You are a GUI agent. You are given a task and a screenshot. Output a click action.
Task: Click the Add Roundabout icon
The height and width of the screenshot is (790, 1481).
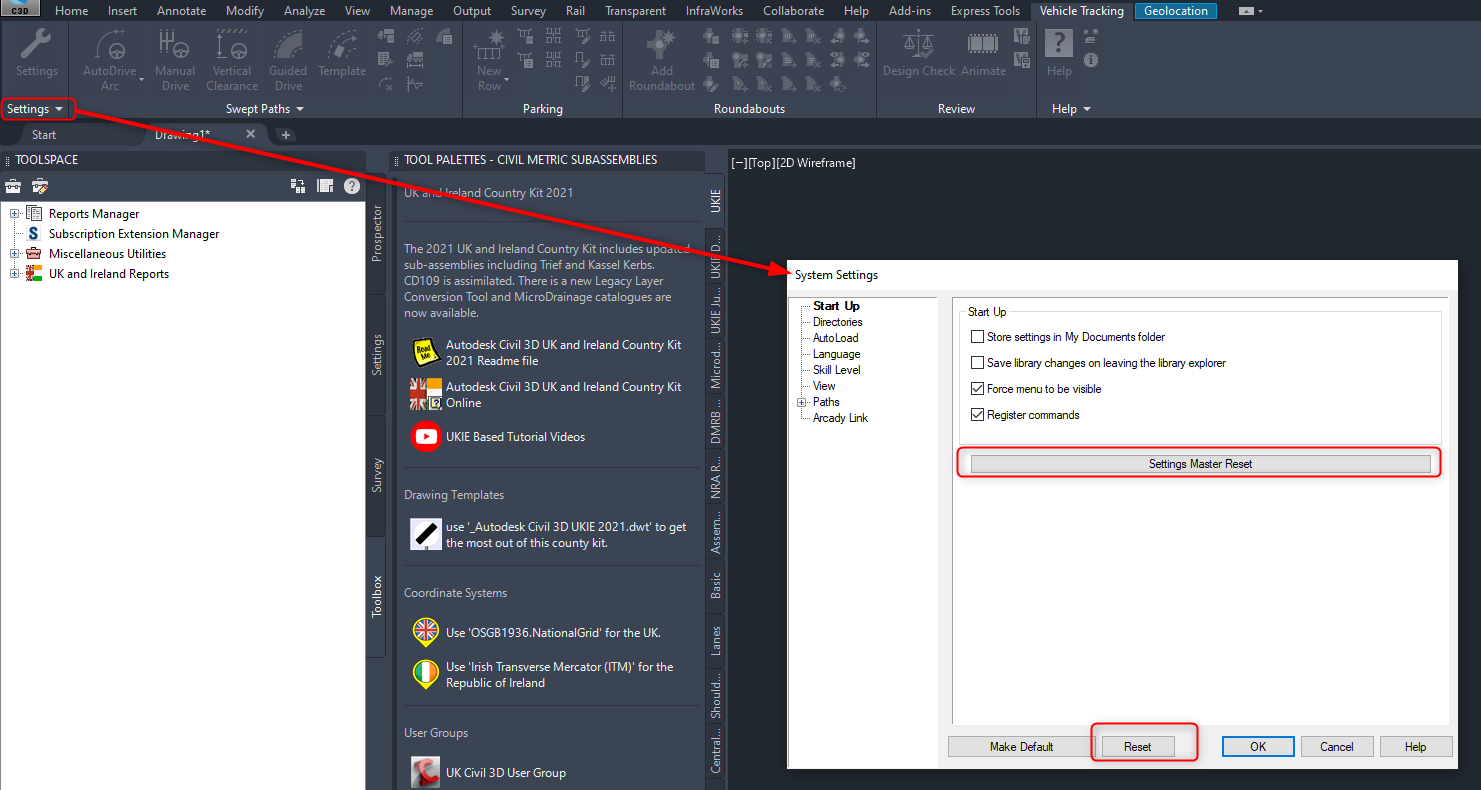[662, 46]
